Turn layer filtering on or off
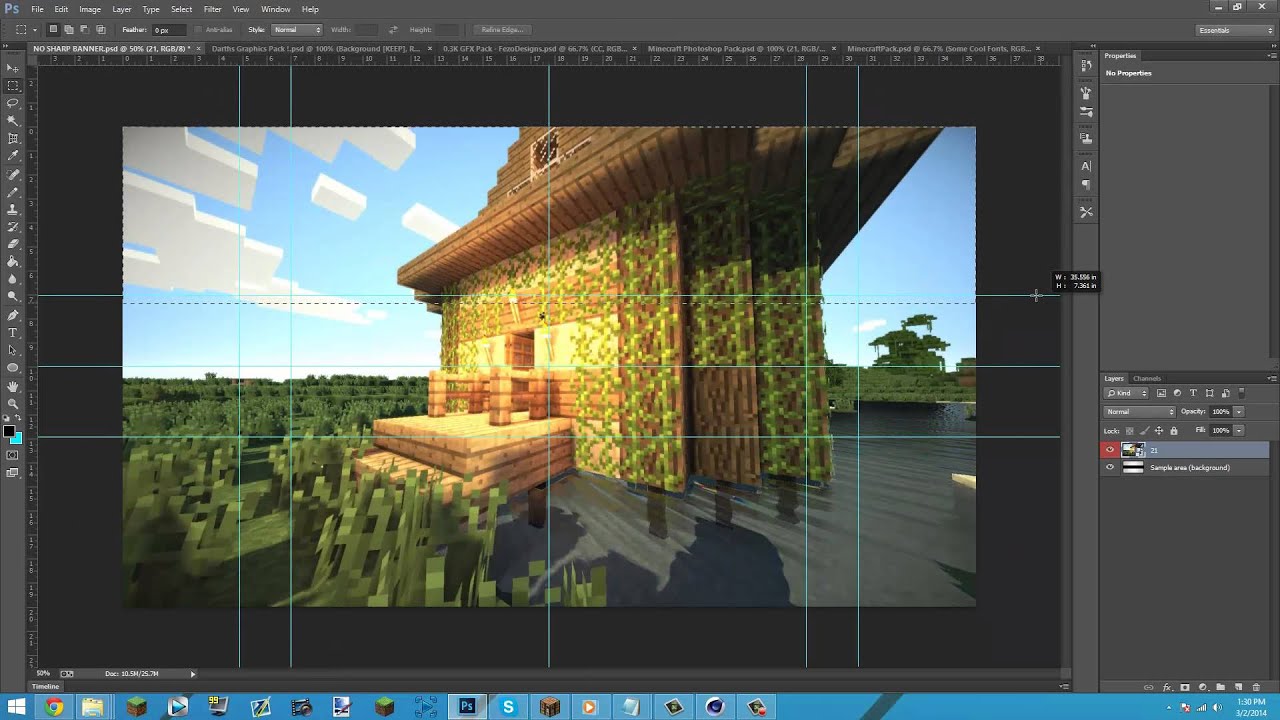Viewport: 1280px width, 720px height. pos(1243,393)
